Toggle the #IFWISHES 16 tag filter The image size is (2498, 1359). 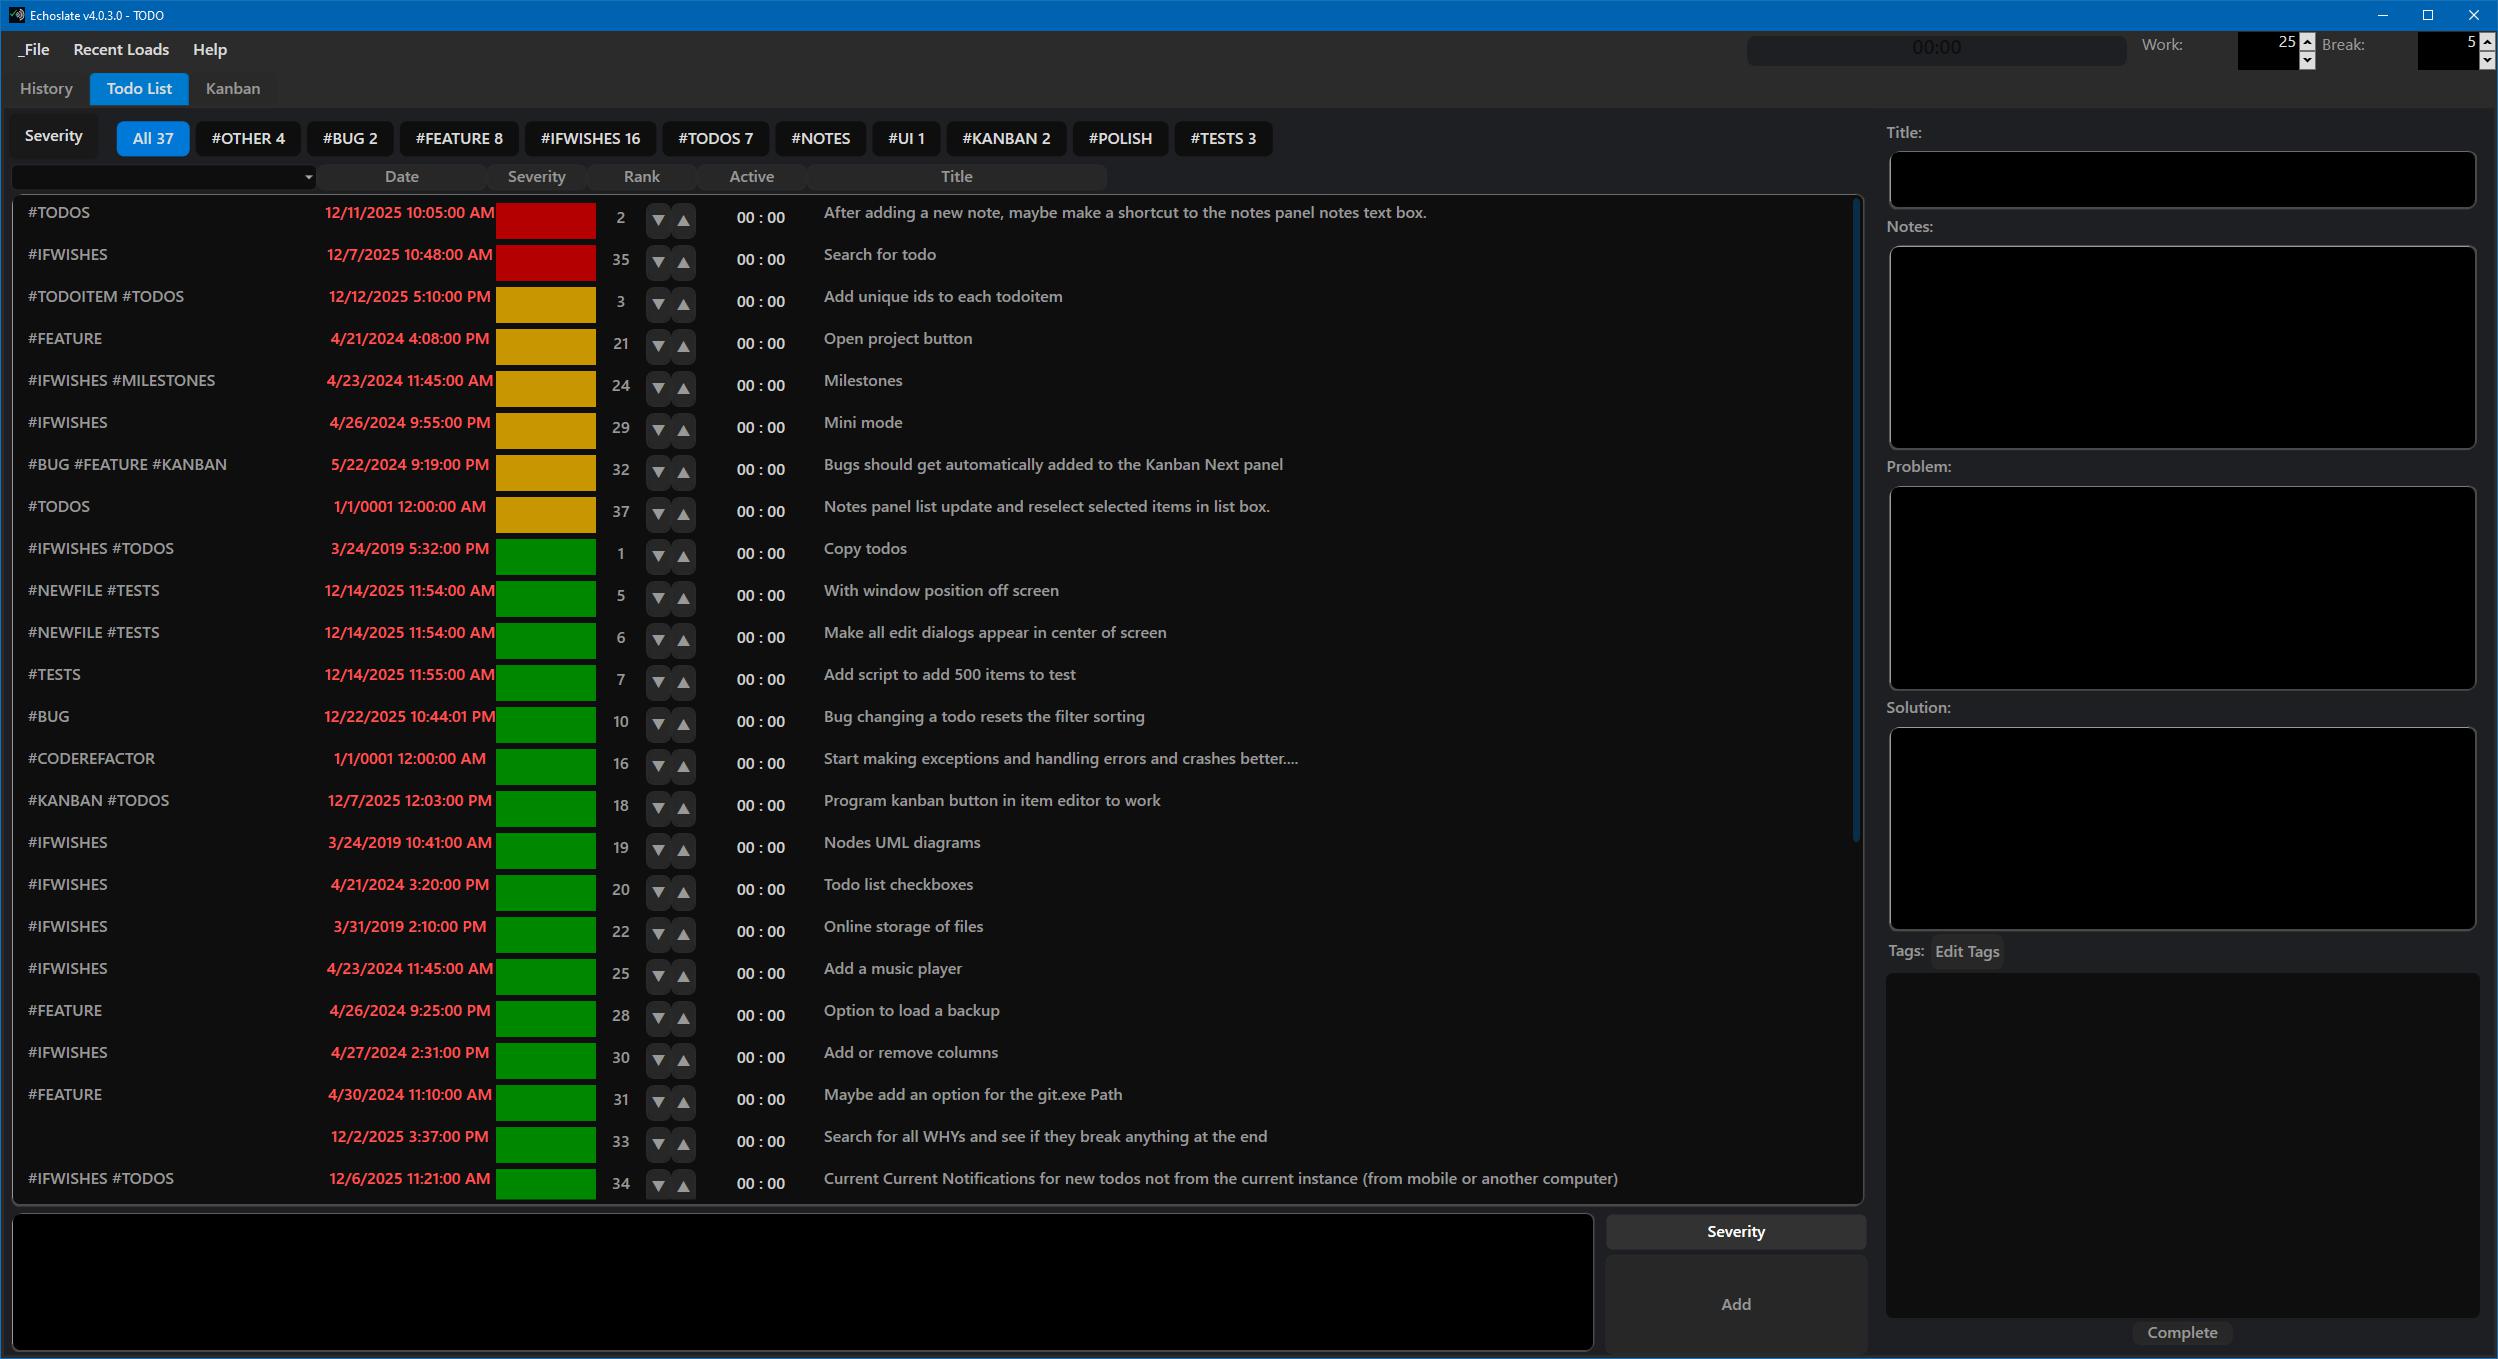[590, 138]
